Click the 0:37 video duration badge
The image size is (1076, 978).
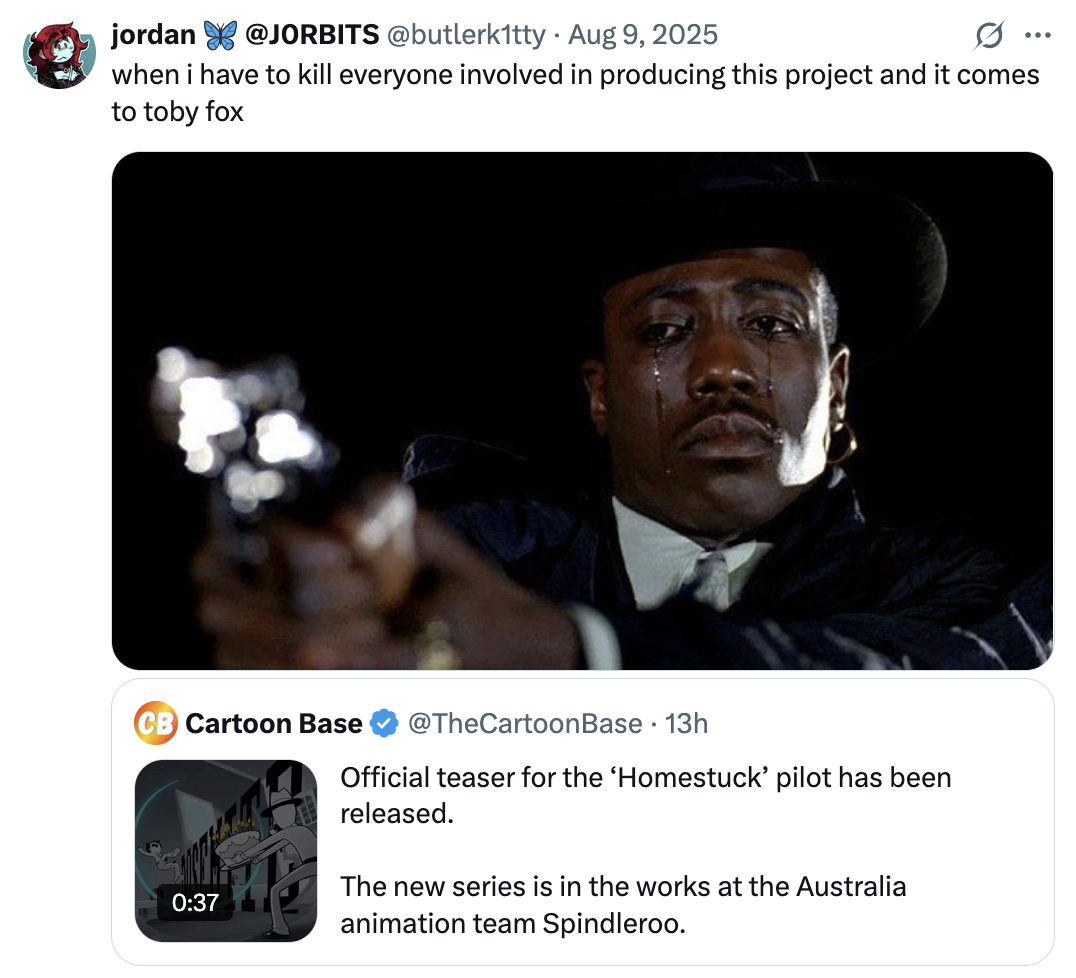pyautogui.click(x=195, y=902)
